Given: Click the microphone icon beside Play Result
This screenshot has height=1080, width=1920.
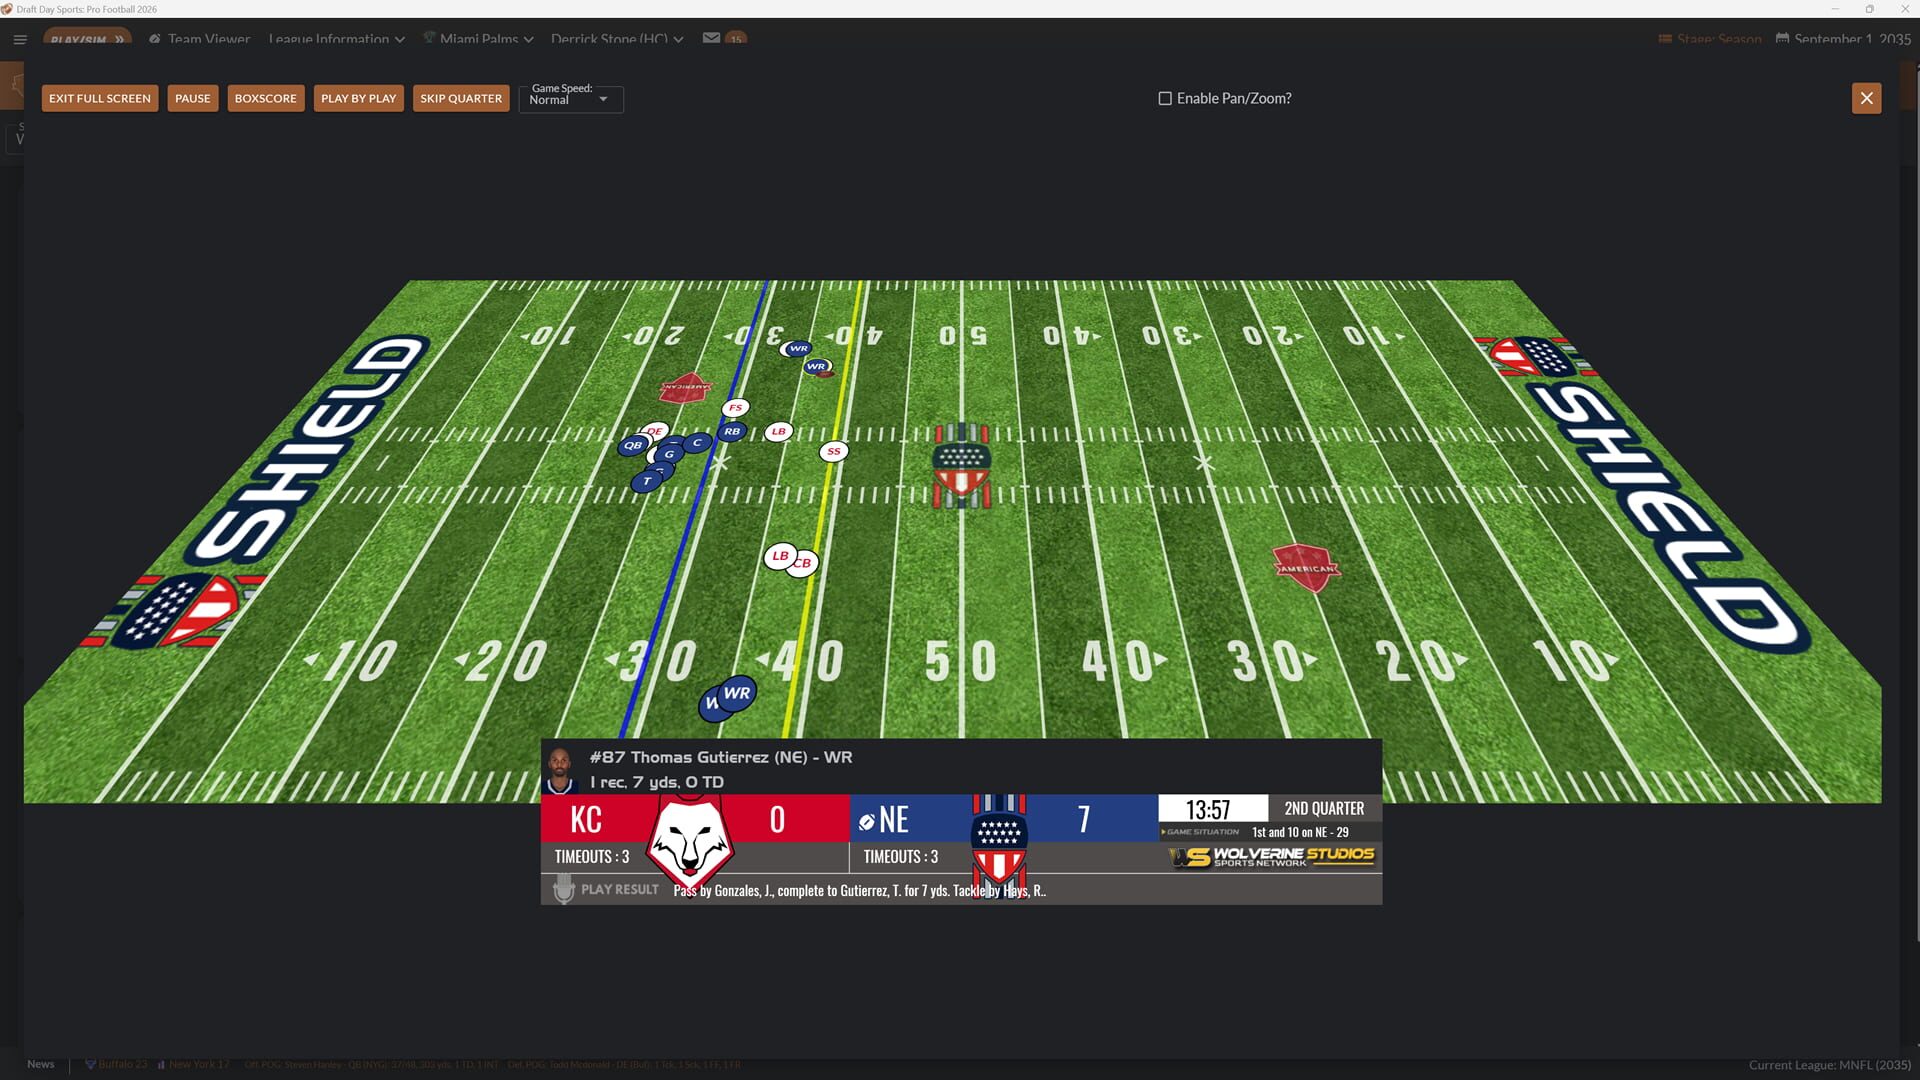Looking at the screenshot, I should [x=563, y=889].
